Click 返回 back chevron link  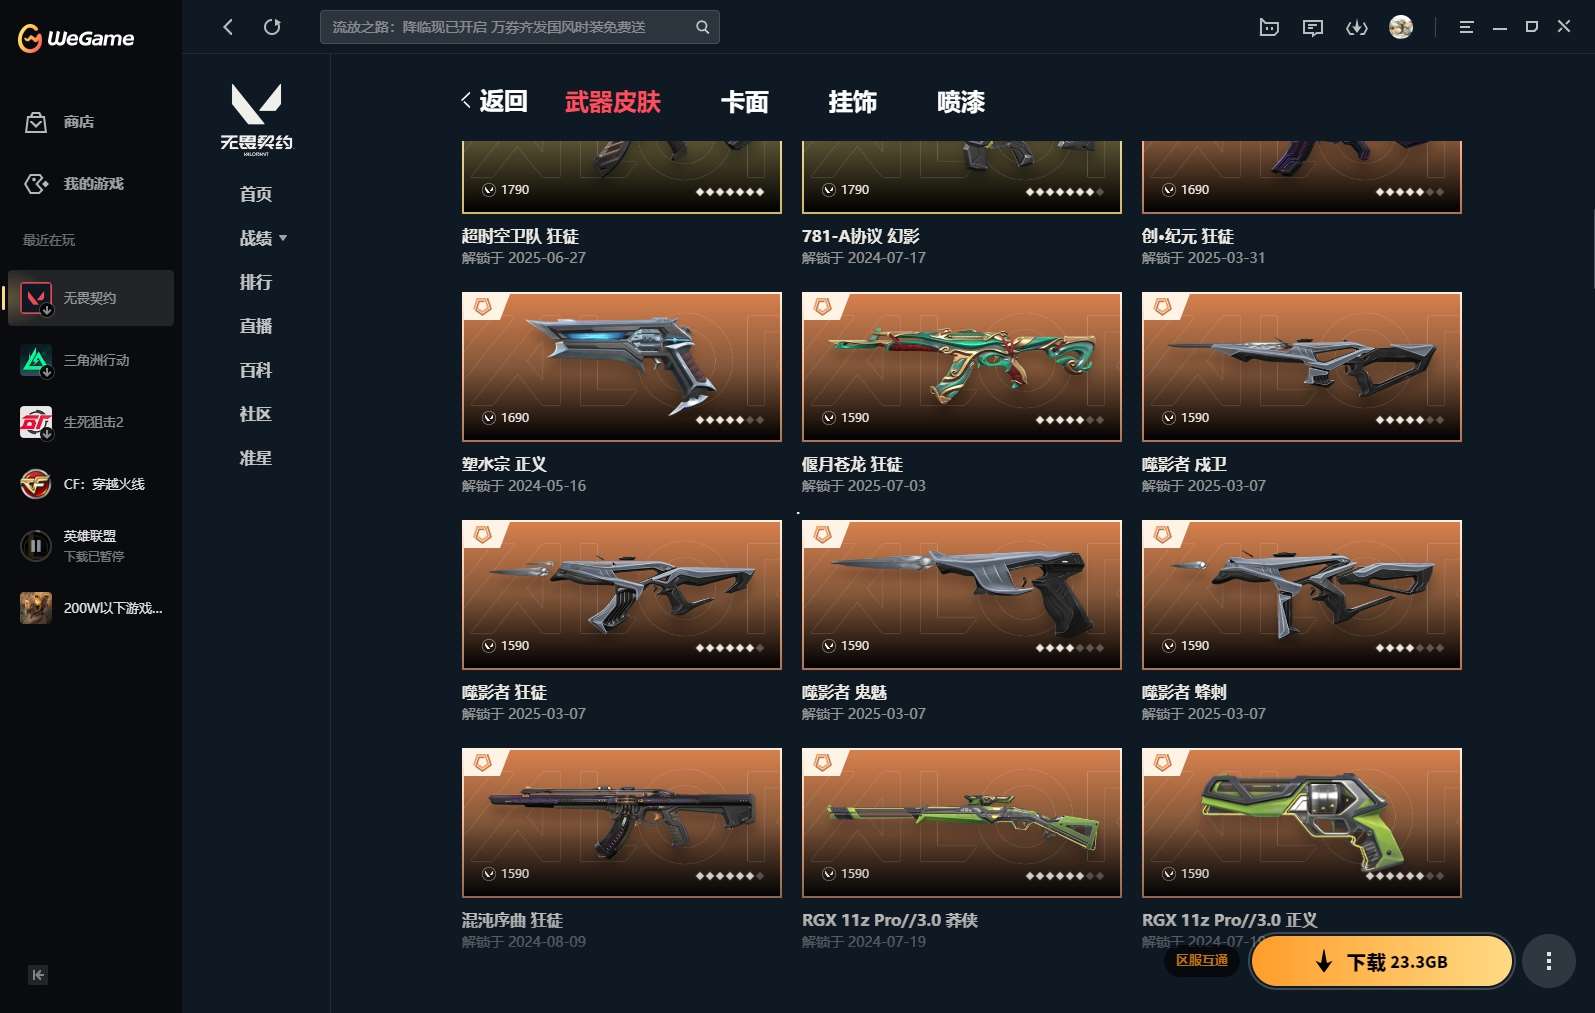tap(494, 101)
